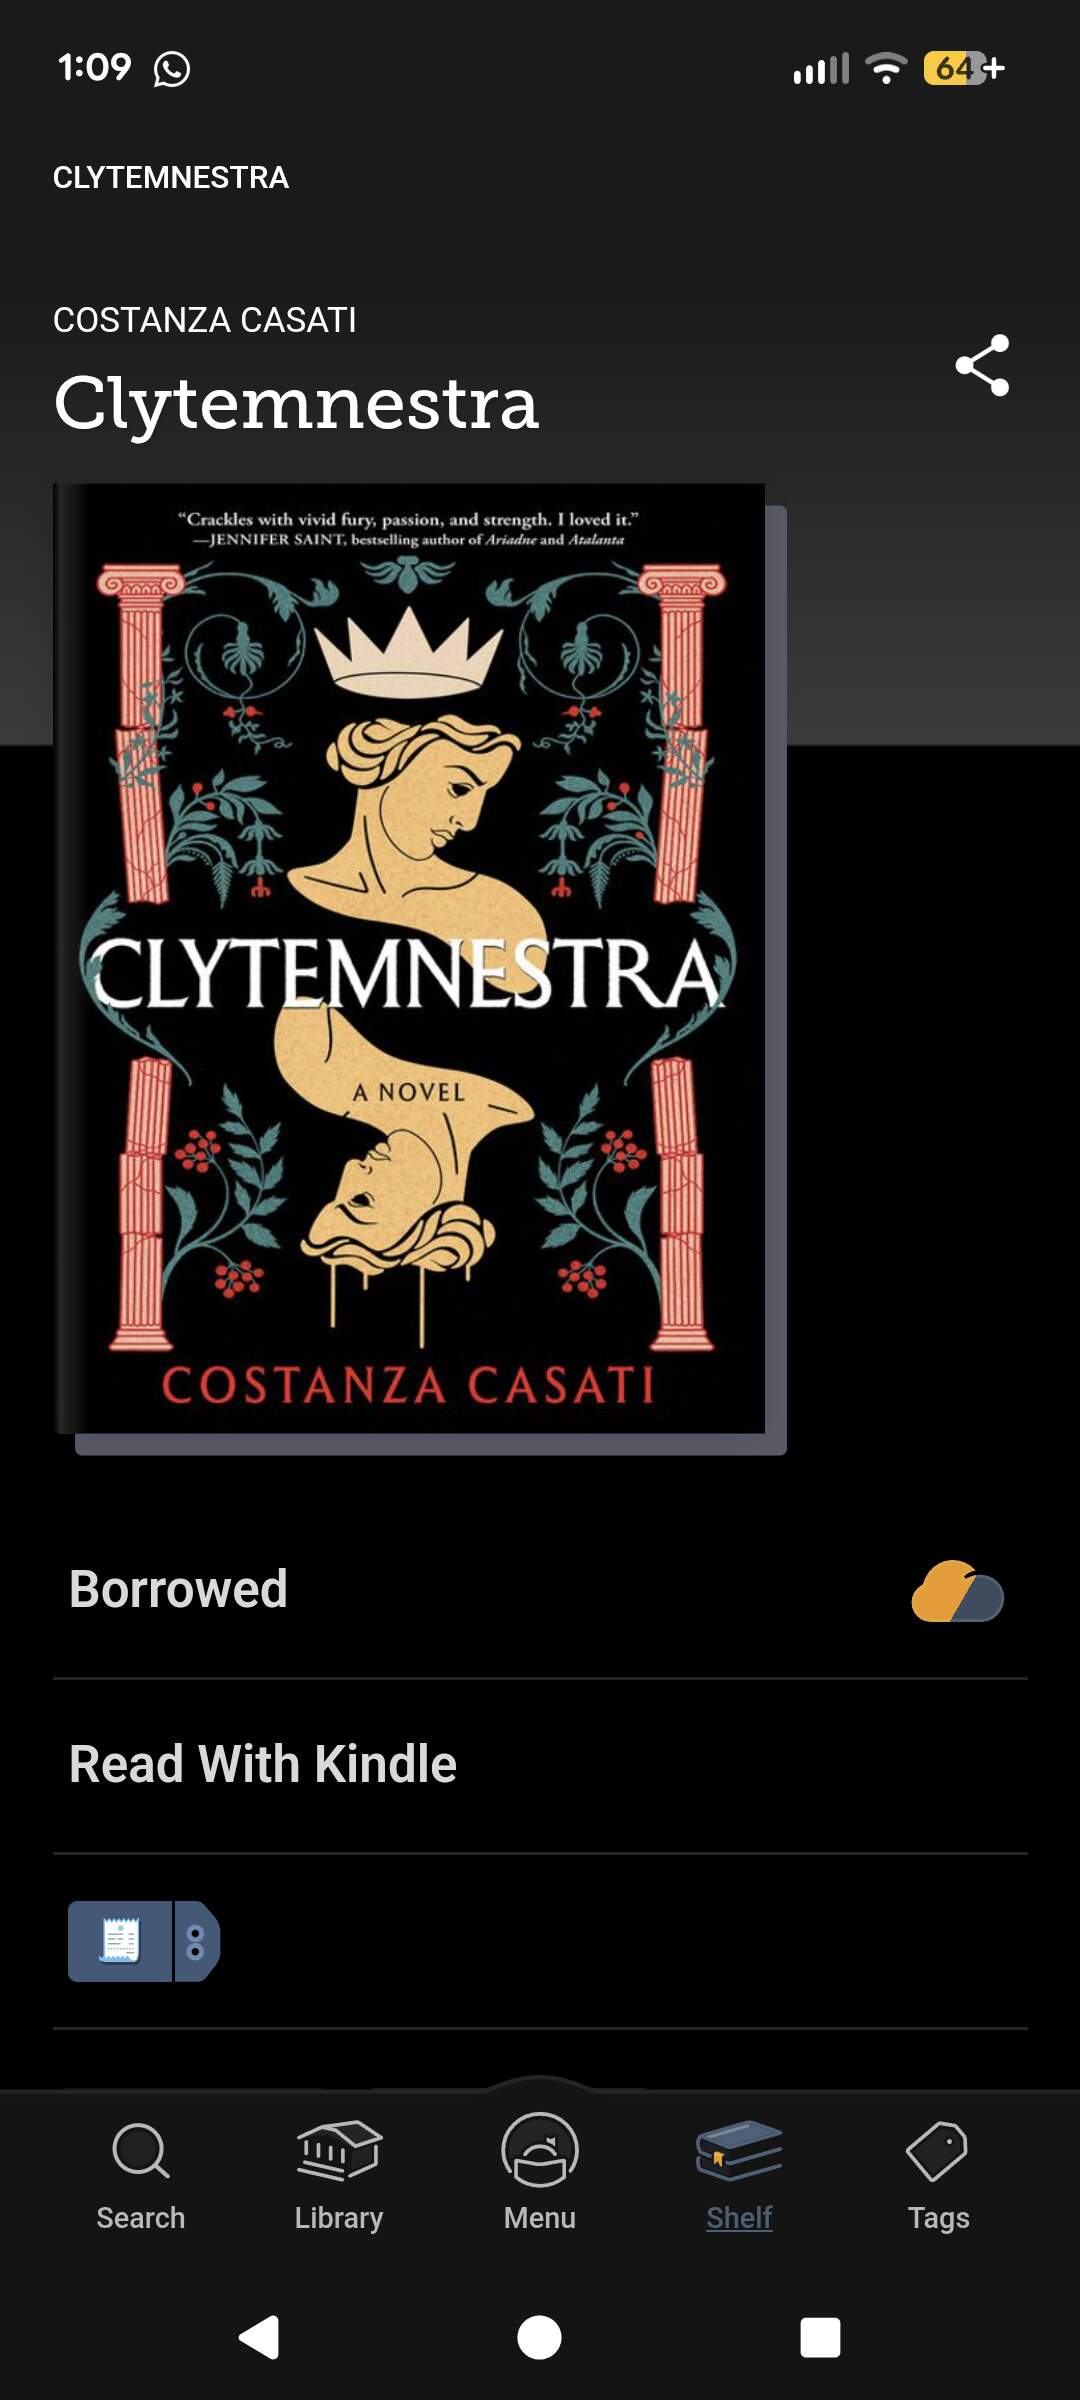Tap the Clytemnestra book cover
The image size is (1080, 2400).
click(410, 959)
